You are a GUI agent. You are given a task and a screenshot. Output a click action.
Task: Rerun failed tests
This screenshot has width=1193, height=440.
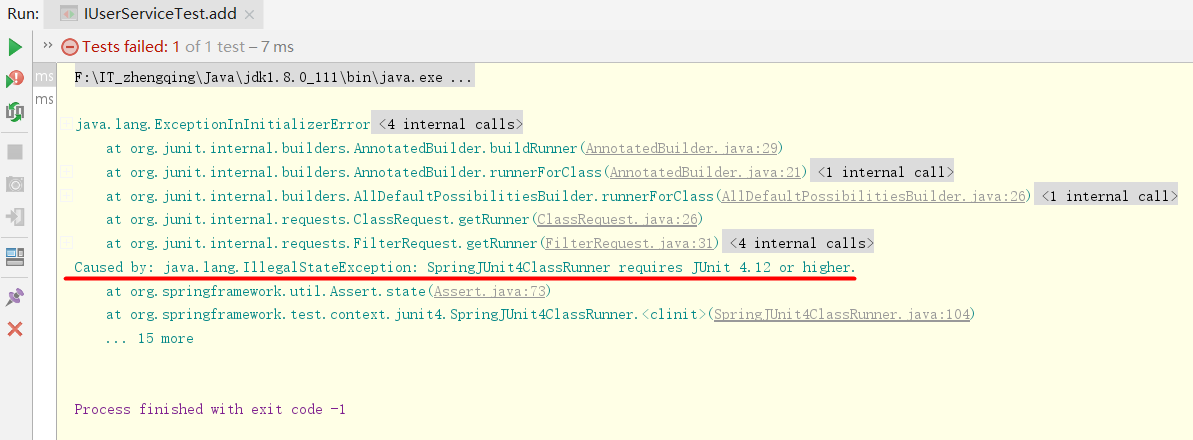coord(14,79)
